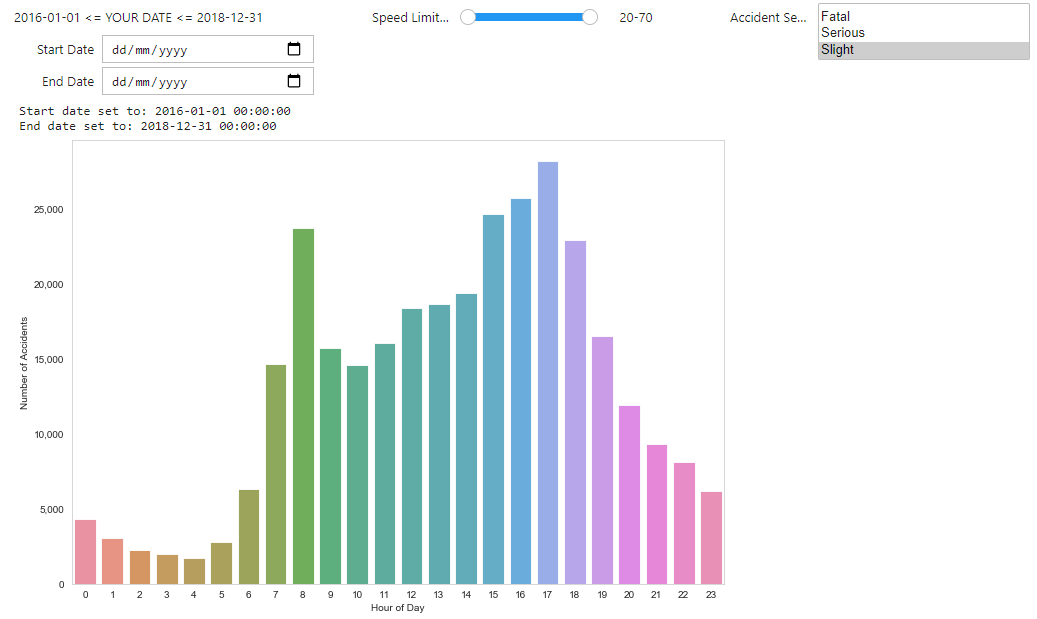
Task: Click the Number of Accidents axis title
Action: pyautogui.click(x=24, y=363)
